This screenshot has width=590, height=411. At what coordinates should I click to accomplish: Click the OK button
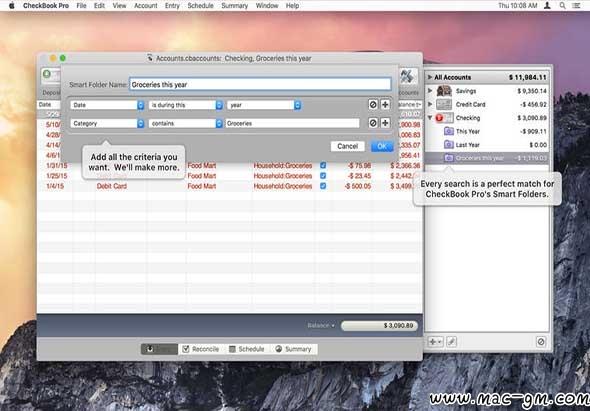point(382,146)
